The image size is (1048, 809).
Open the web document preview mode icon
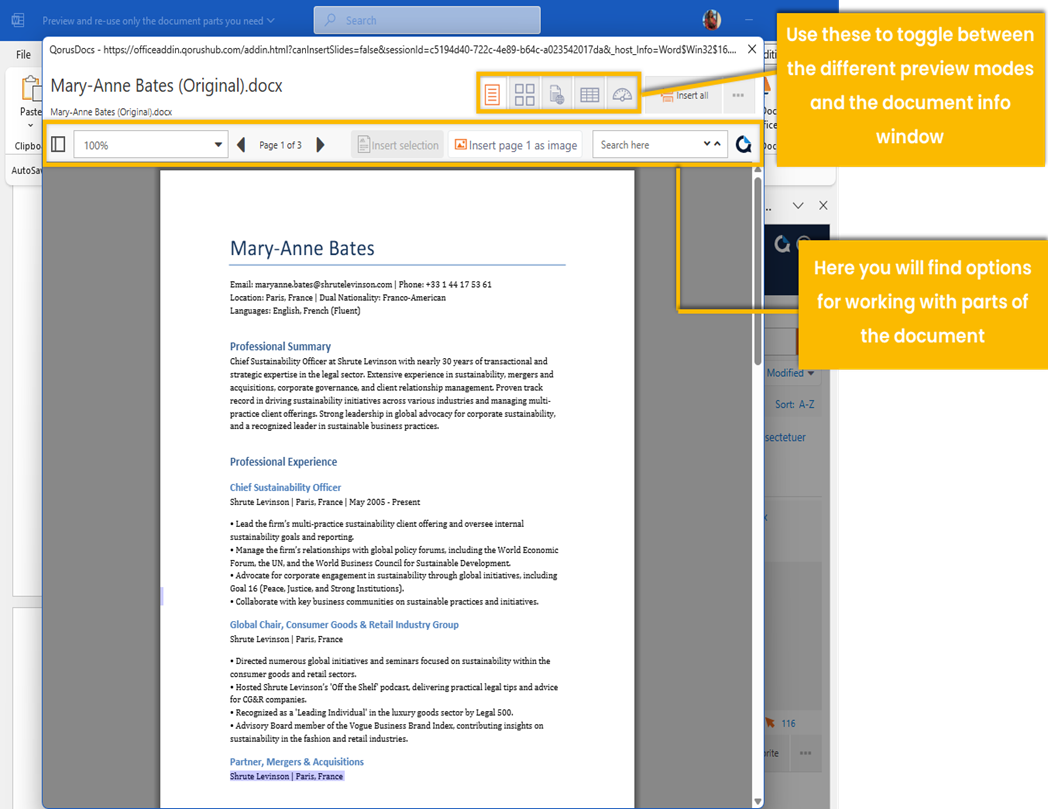[x=557, y=95]
